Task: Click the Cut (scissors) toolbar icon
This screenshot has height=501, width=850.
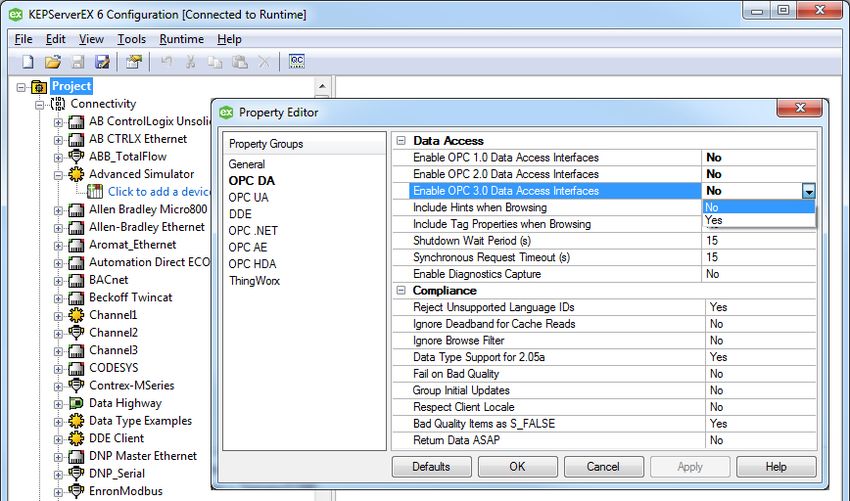Action: [190, 62]
